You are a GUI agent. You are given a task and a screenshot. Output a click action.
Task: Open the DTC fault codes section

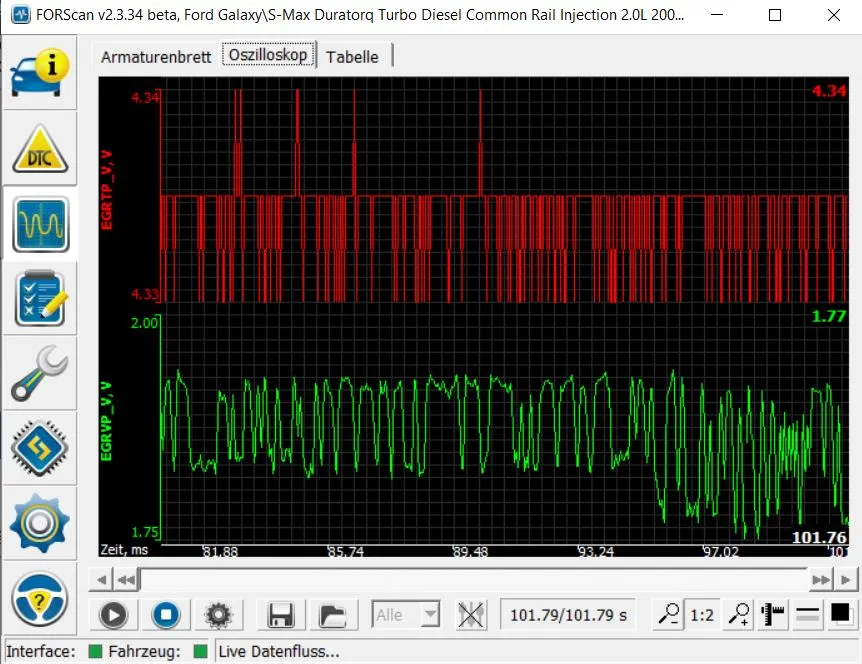pos(40,149)
